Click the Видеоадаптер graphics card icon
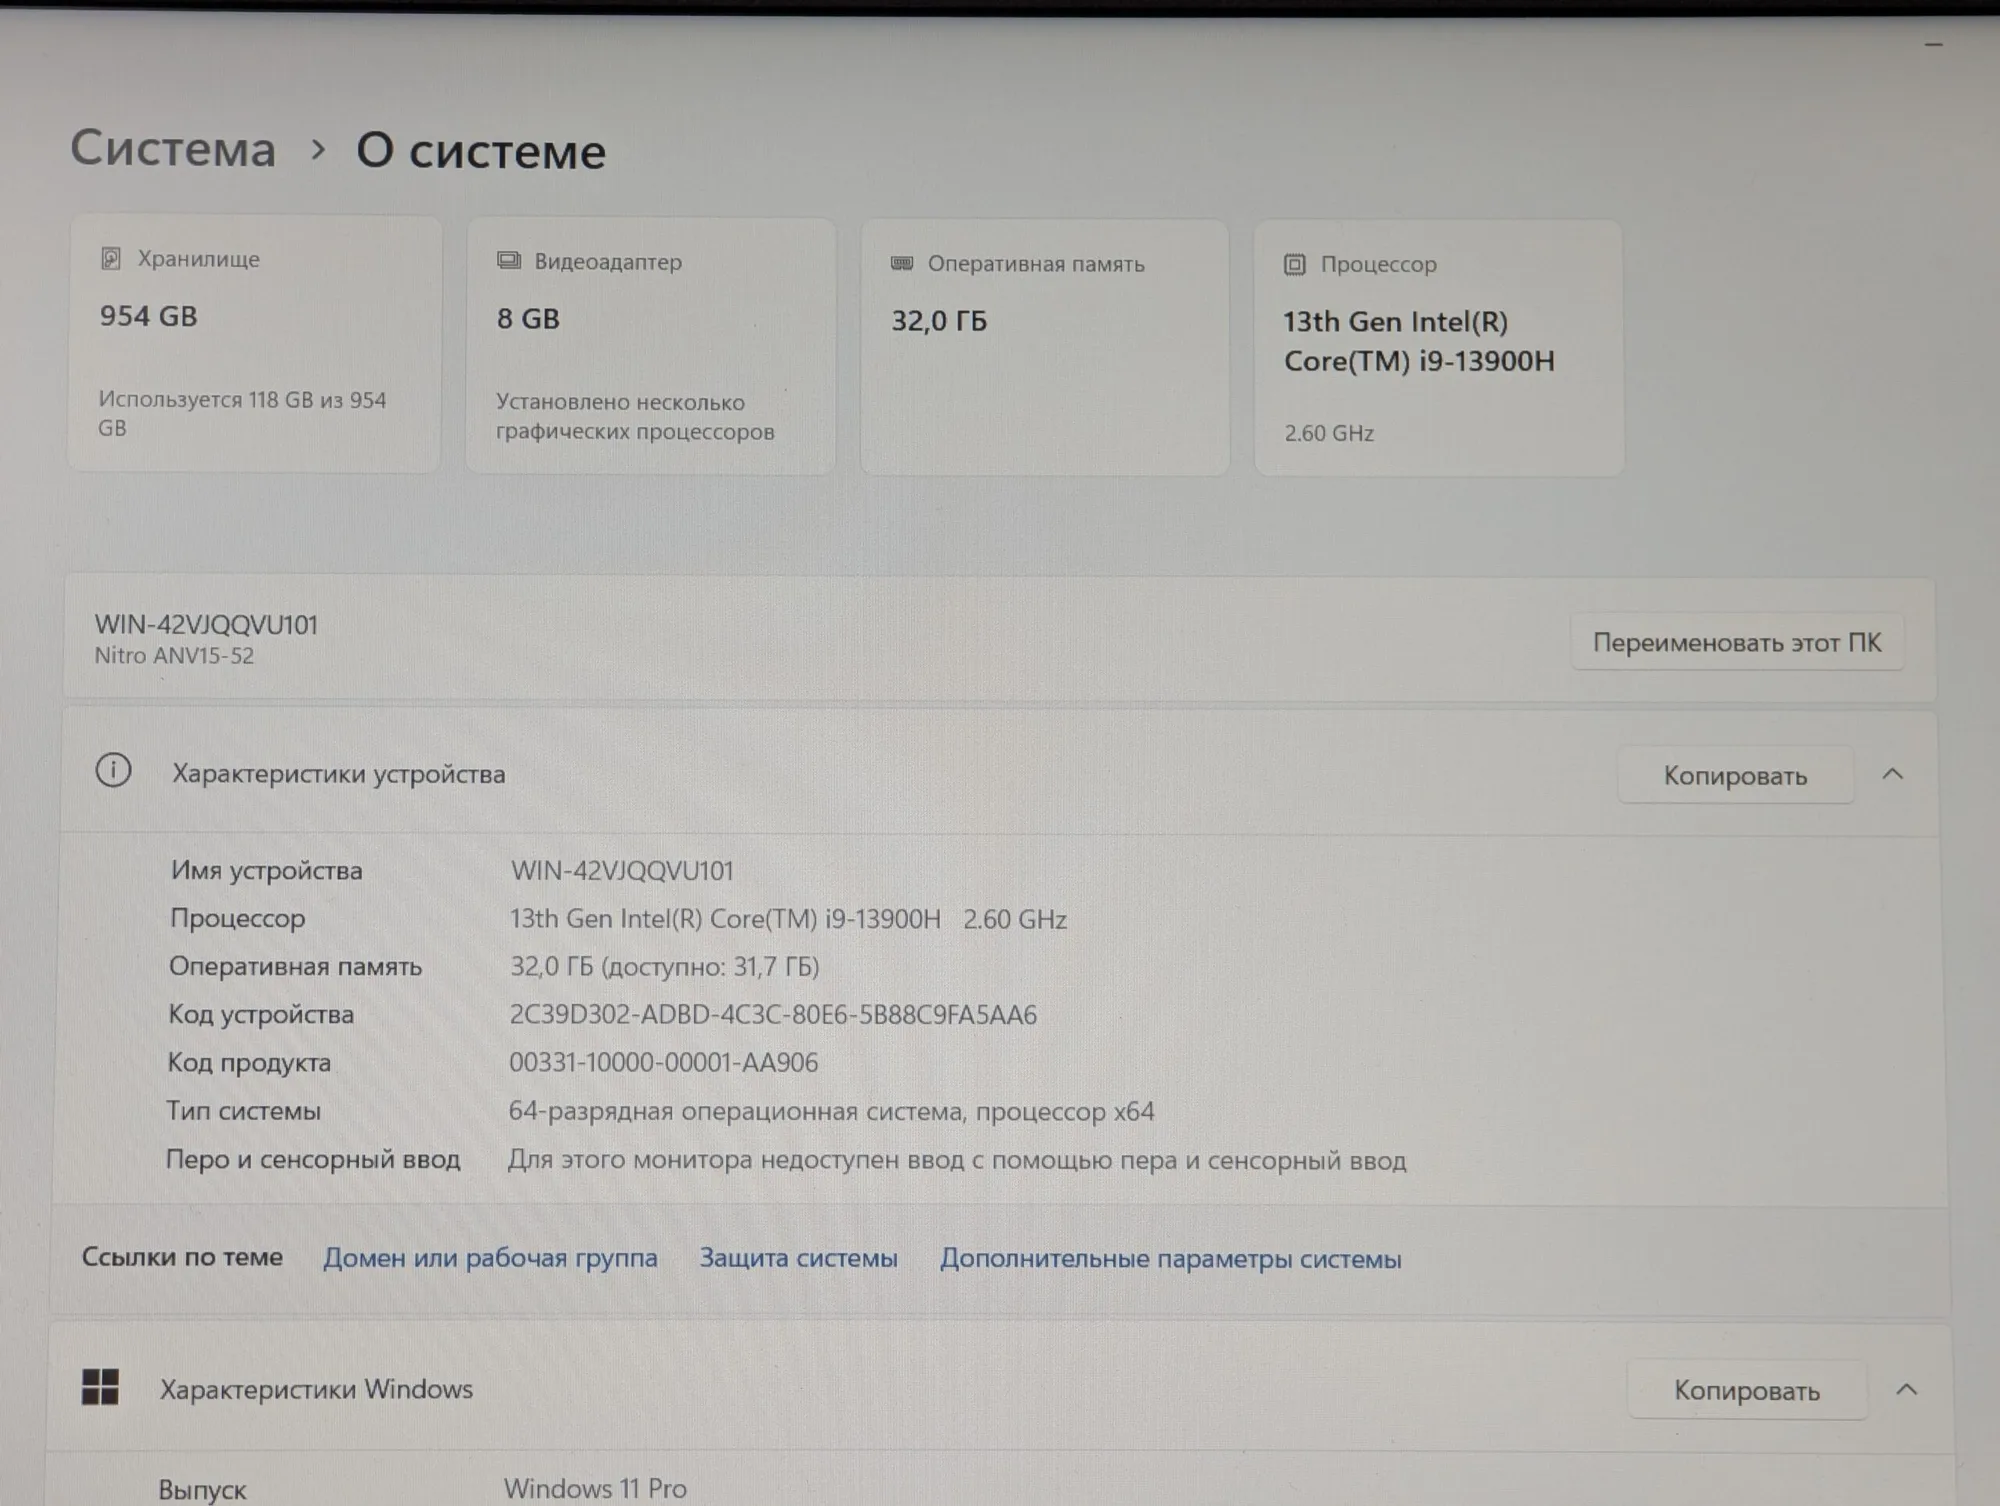This screenshot has width=2000, height=1506. [x=509, y=261]
